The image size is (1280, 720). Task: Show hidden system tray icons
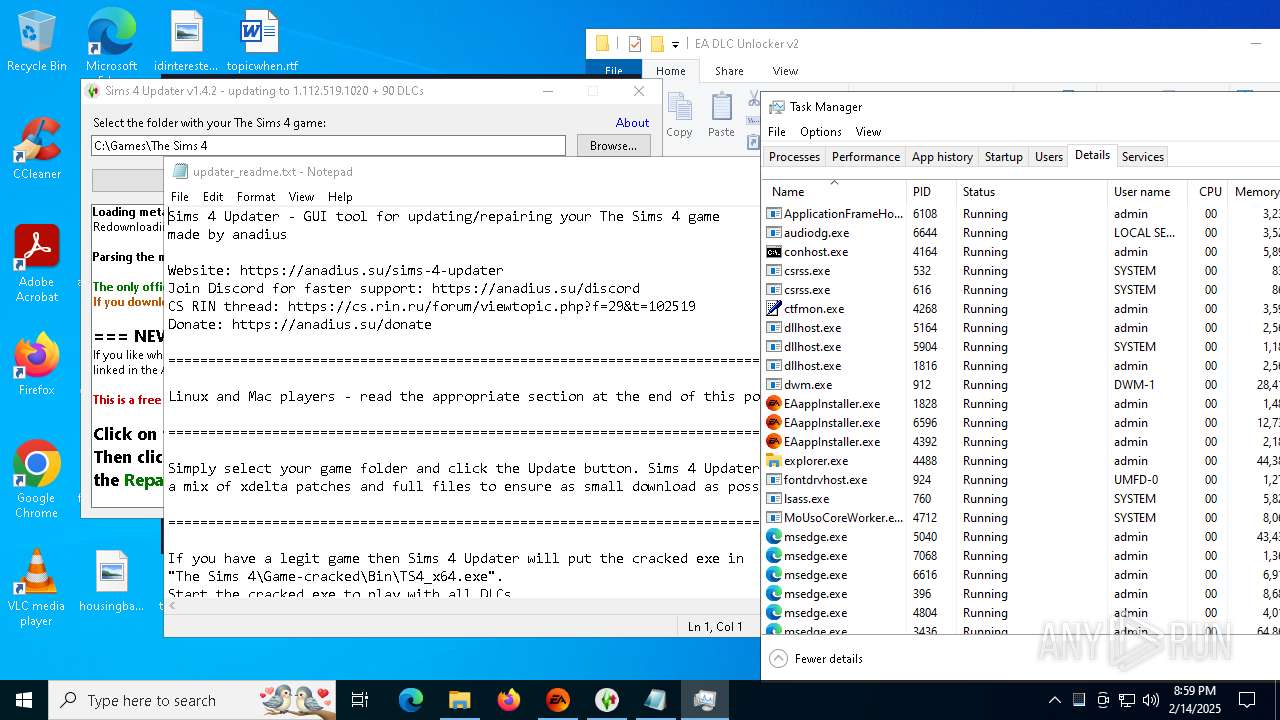coord(1054,700)
